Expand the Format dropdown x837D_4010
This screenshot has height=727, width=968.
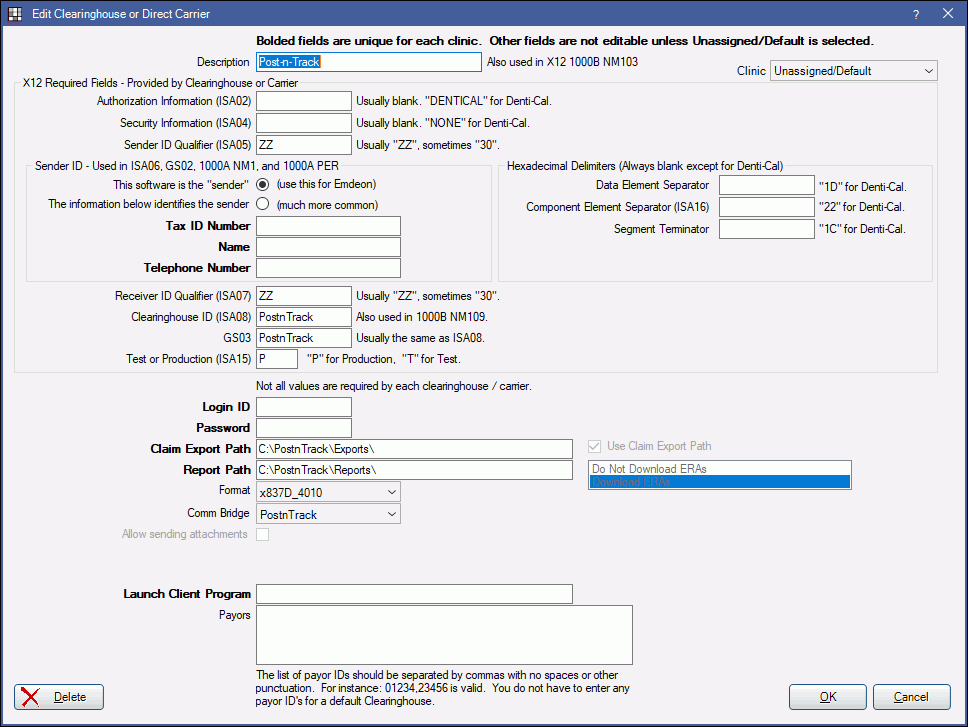[x=328, y=492]
